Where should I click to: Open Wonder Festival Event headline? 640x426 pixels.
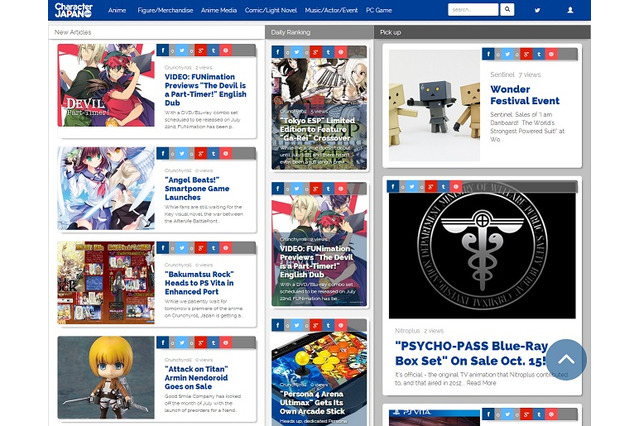coord(524,95)
